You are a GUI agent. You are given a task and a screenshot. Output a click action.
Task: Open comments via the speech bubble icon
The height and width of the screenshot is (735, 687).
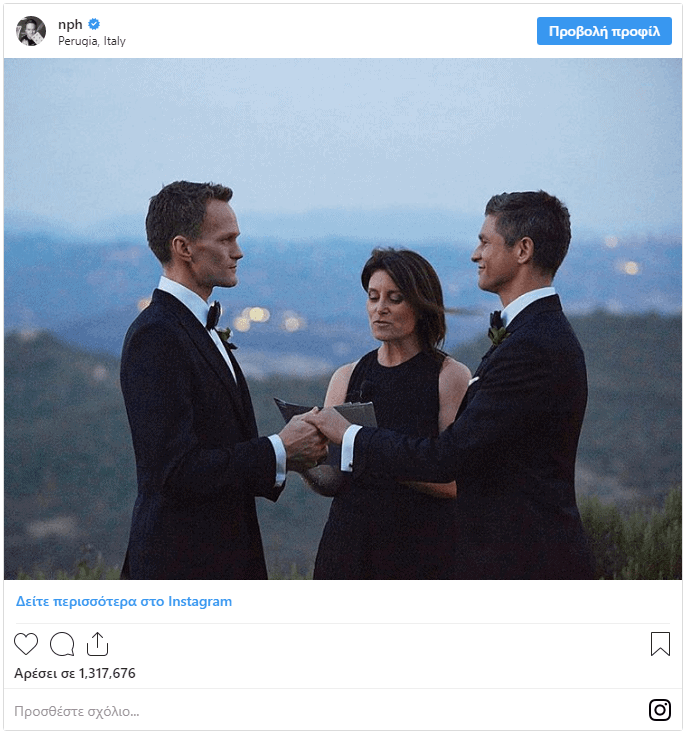(x=62, y=644)
